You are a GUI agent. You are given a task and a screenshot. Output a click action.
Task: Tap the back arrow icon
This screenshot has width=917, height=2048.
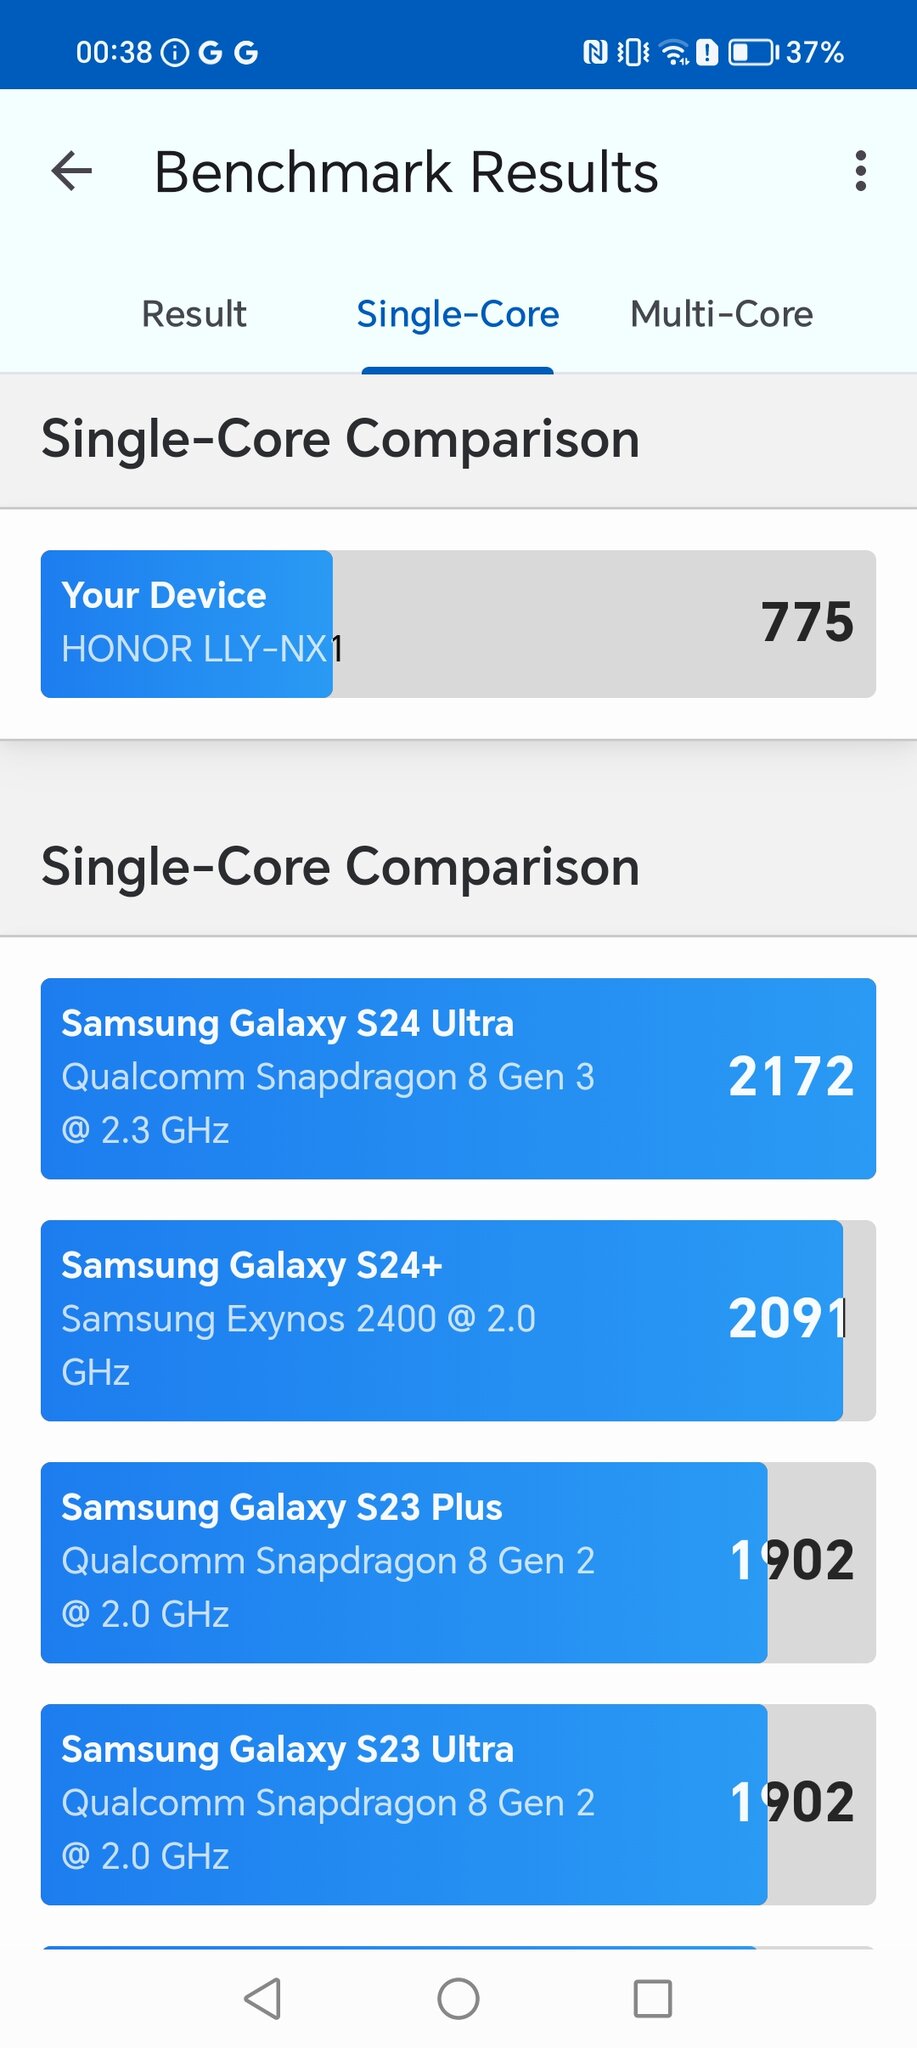pyautogui.click(x=72, y=171)
